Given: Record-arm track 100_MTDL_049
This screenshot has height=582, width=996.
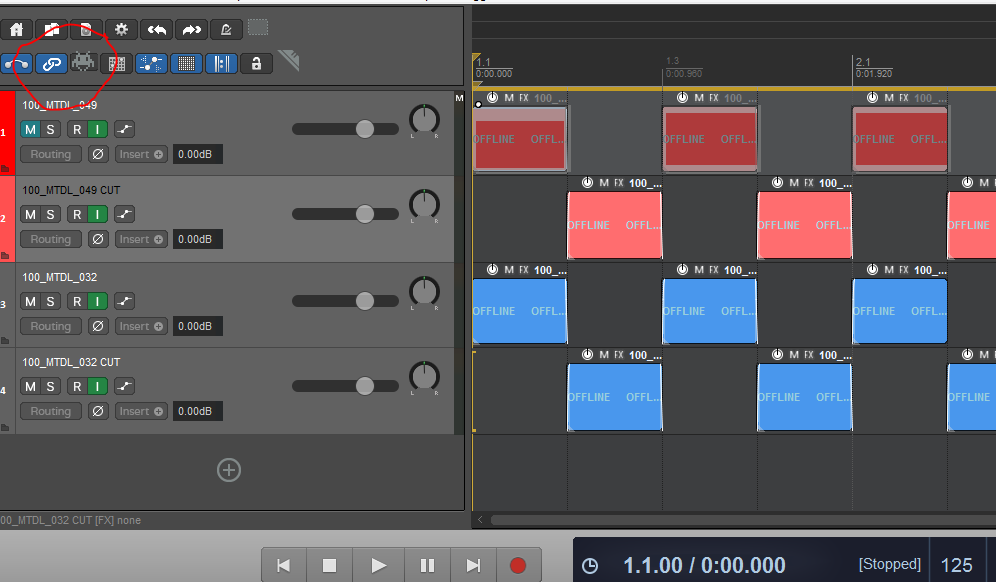Looking at the screenshot, I should 77,130.
